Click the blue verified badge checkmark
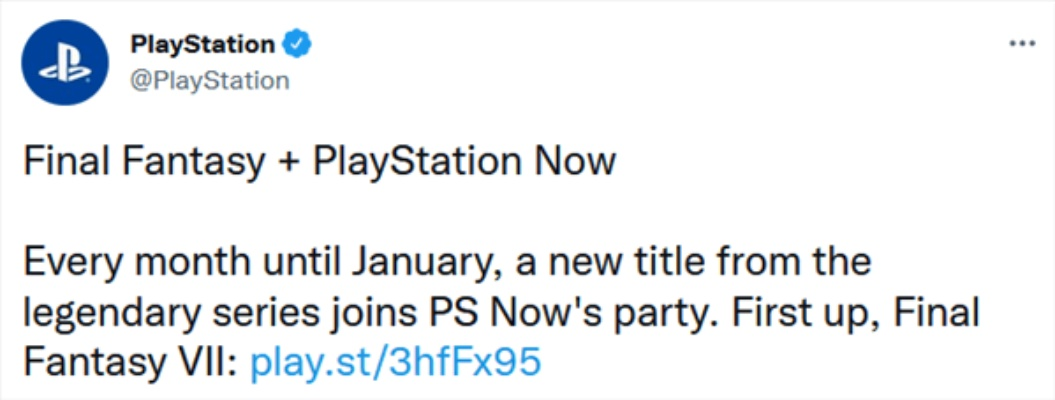1055x400 pixels. 296,44
